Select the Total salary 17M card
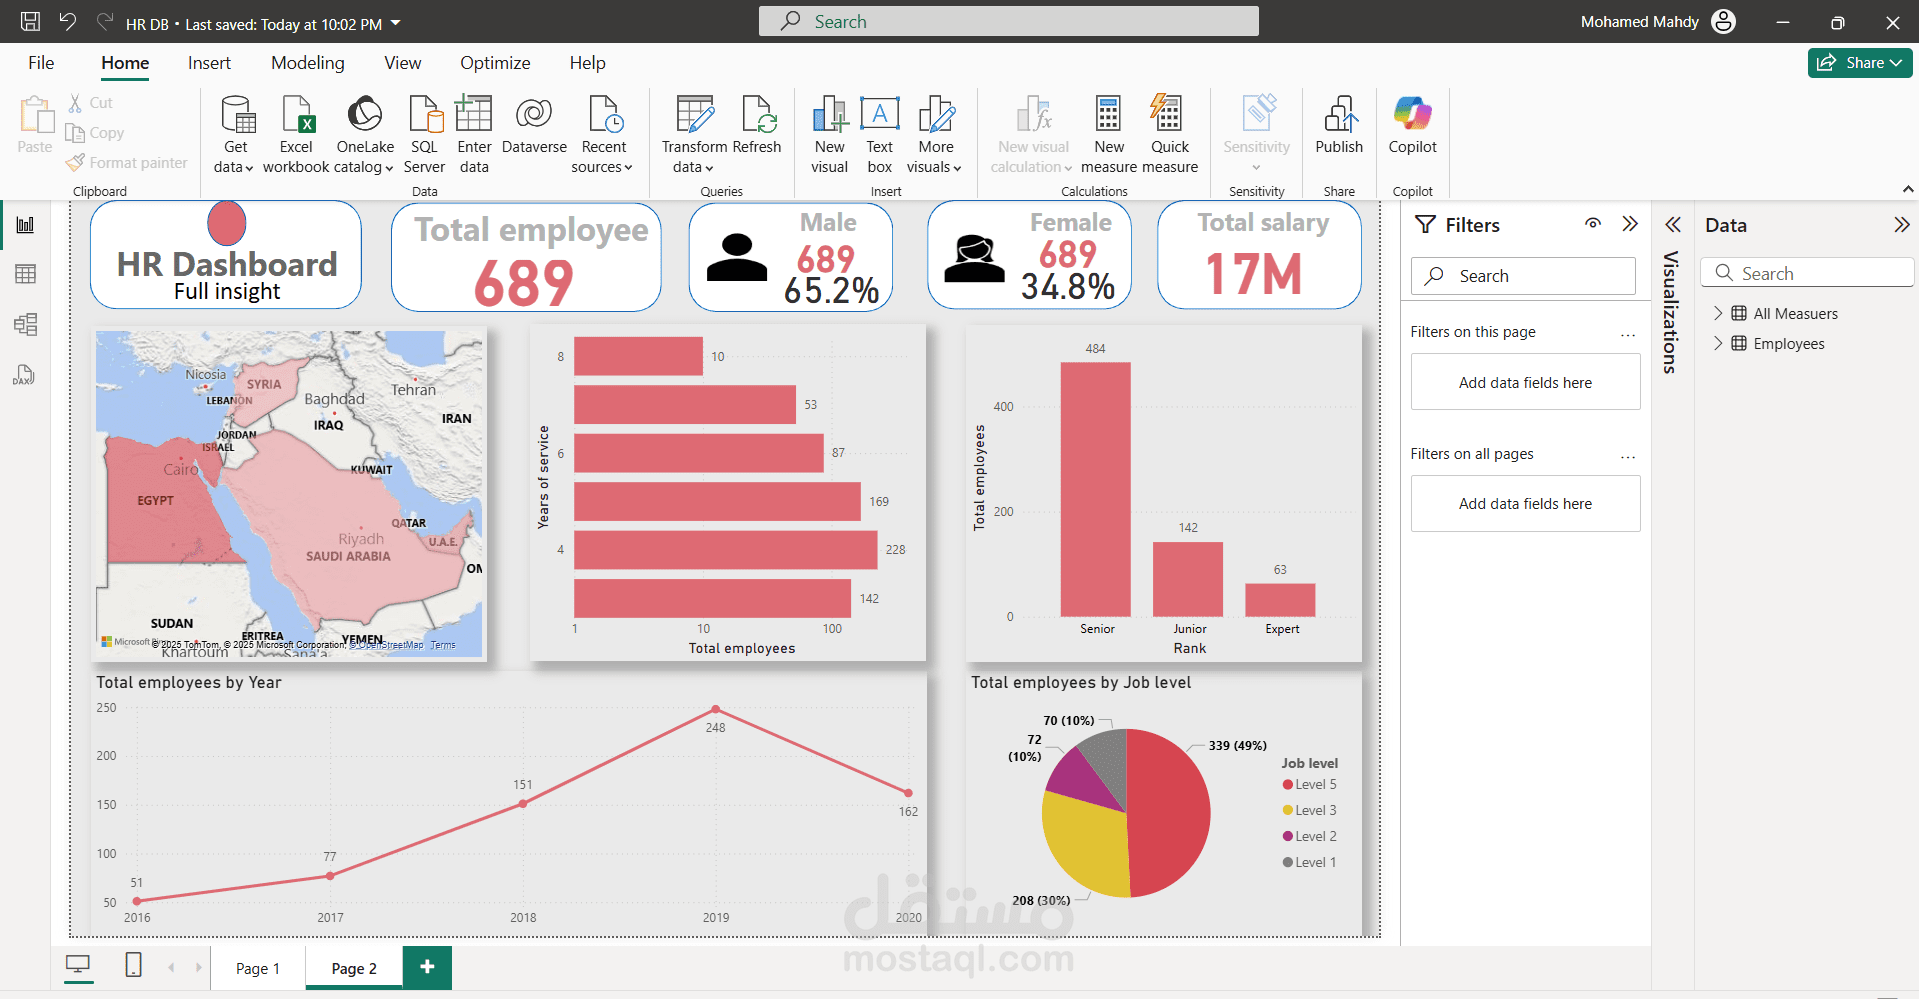Viewport: 1919px width, 999px height. coord(1259,255)
